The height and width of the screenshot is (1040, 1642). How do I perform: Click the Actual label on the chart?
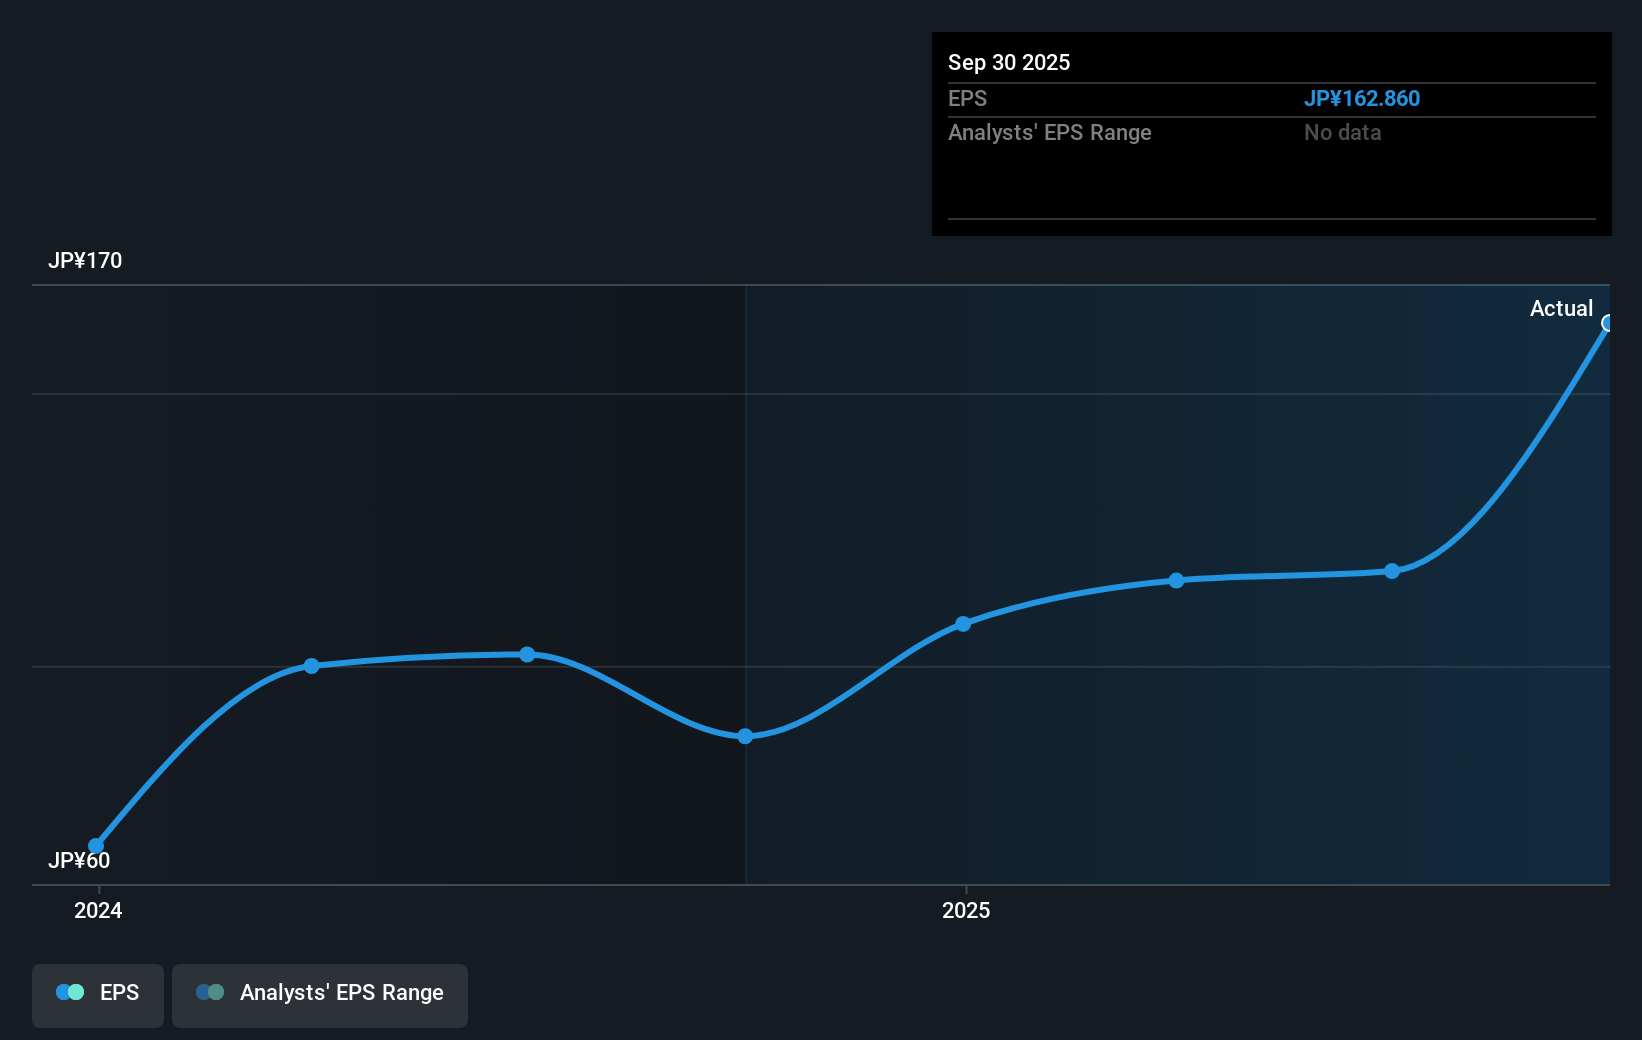click(1561, 308)
